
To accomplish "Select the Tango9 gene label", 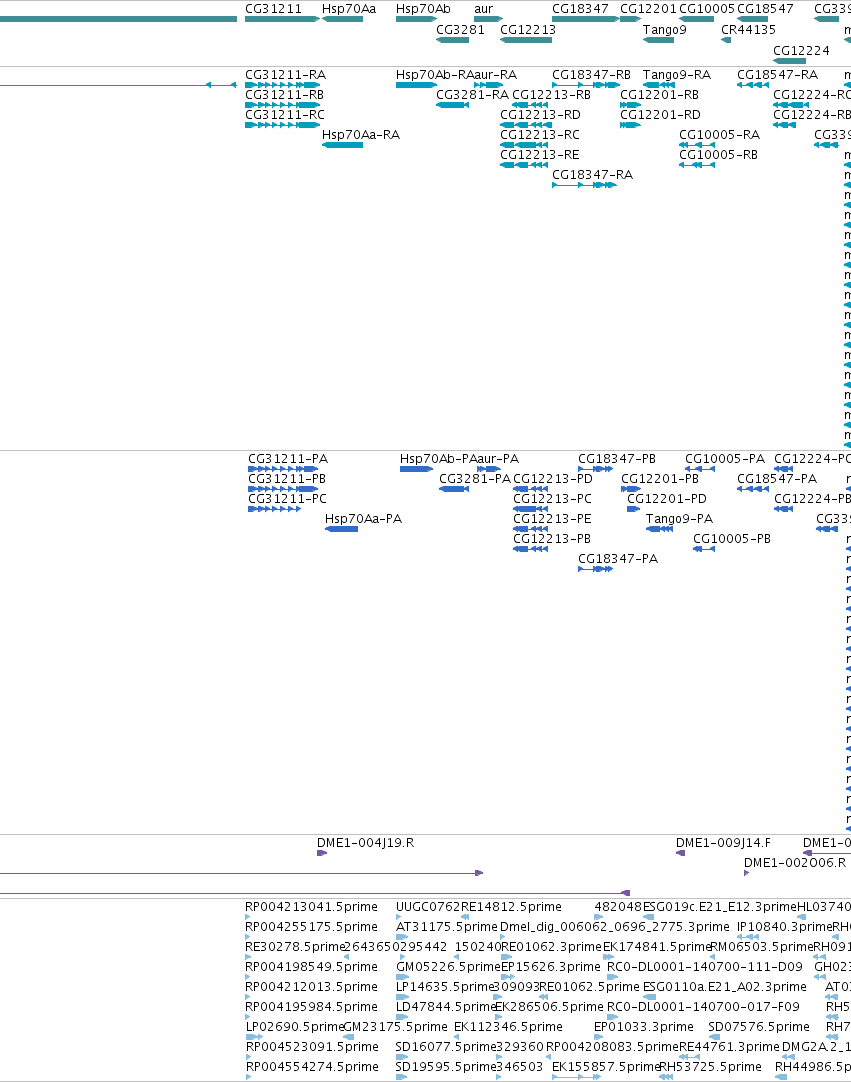I will [x=665, y=30].
